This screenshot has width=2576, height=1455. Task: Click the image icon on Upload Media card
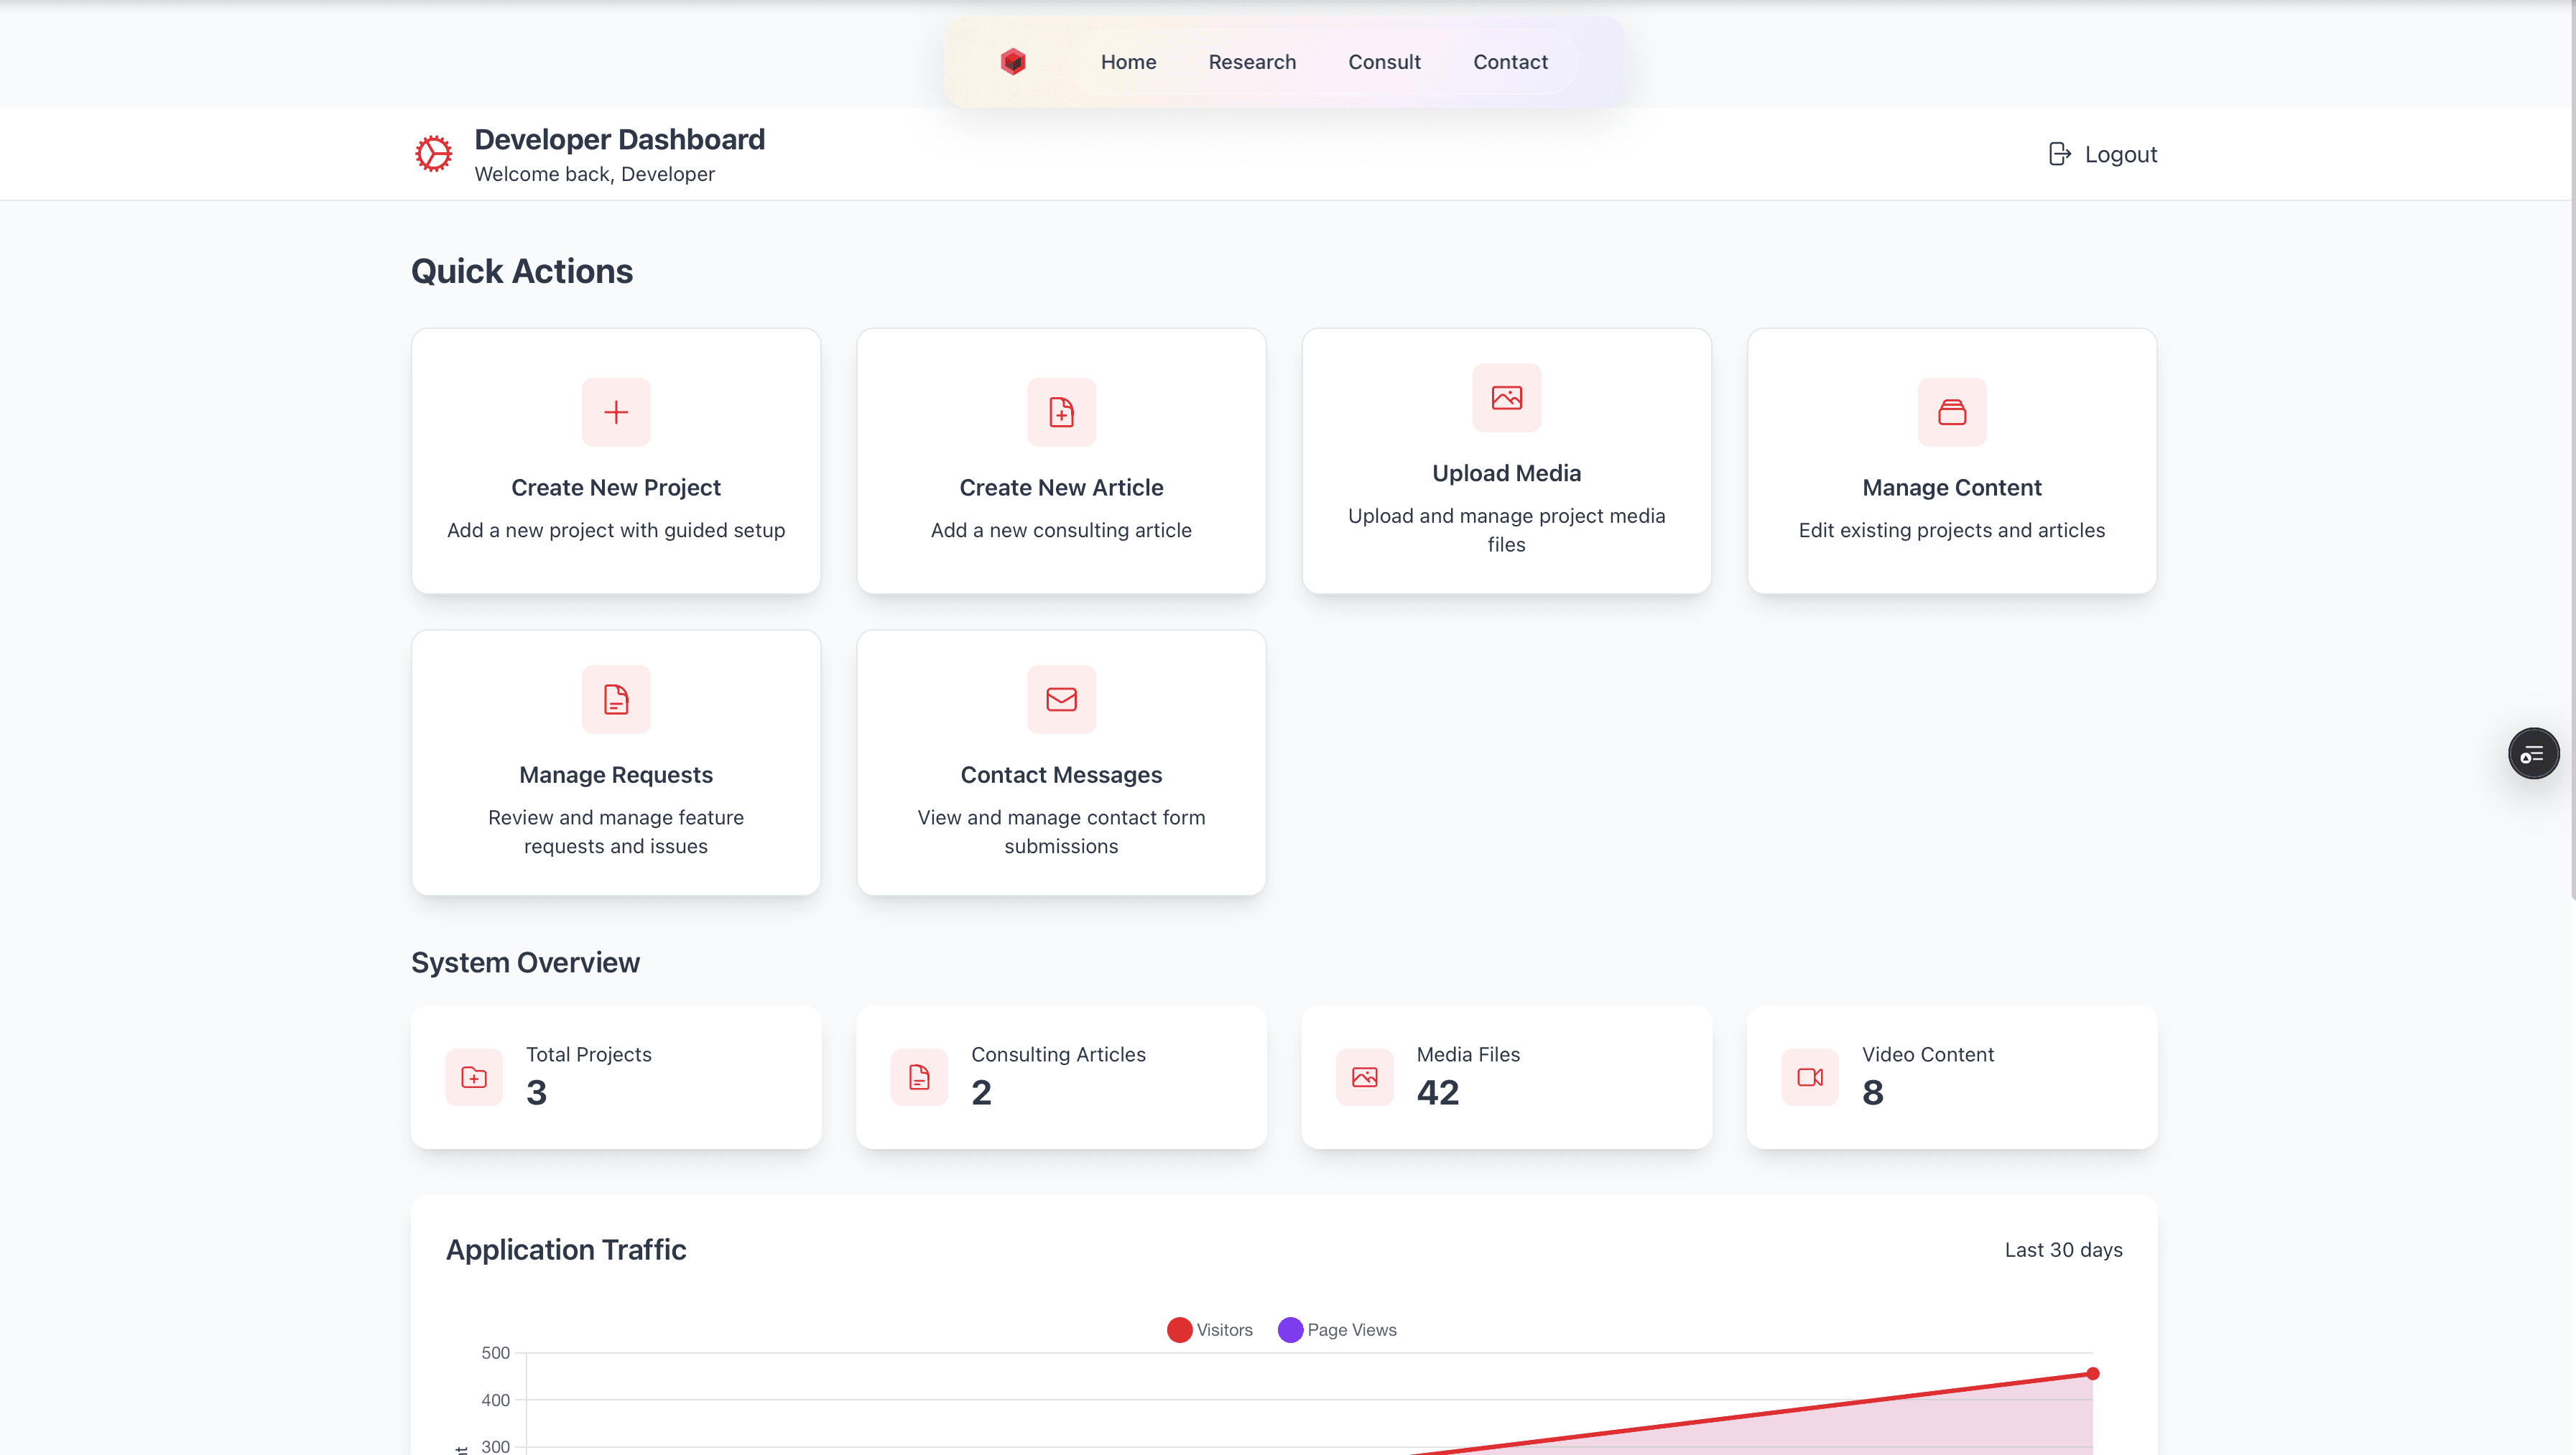[1506, 398]
